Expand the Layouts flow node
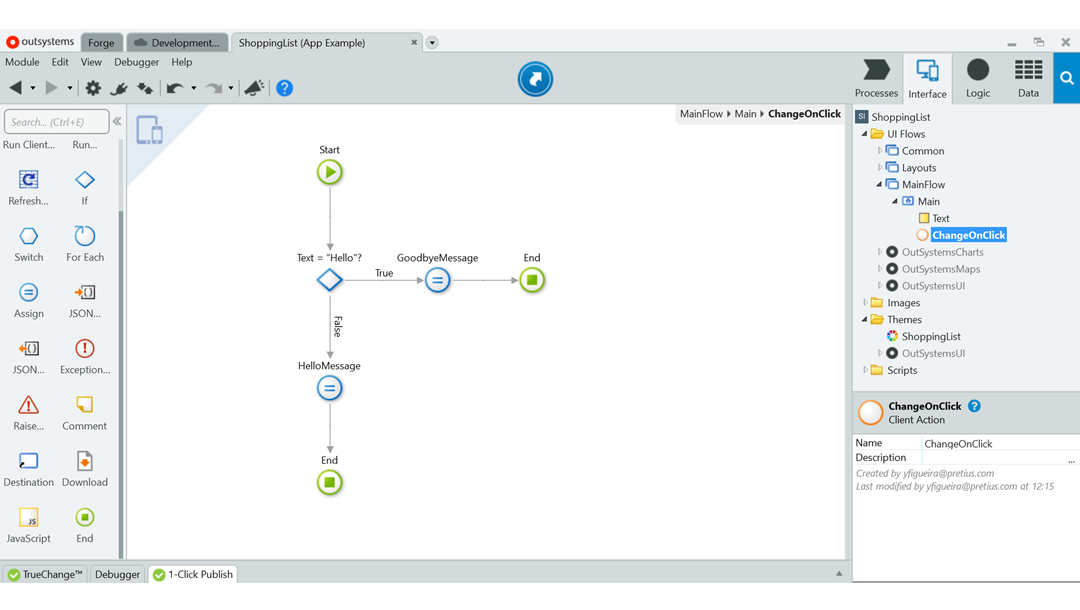Viewport: 1080px width, 610px height. pos(880,168)
